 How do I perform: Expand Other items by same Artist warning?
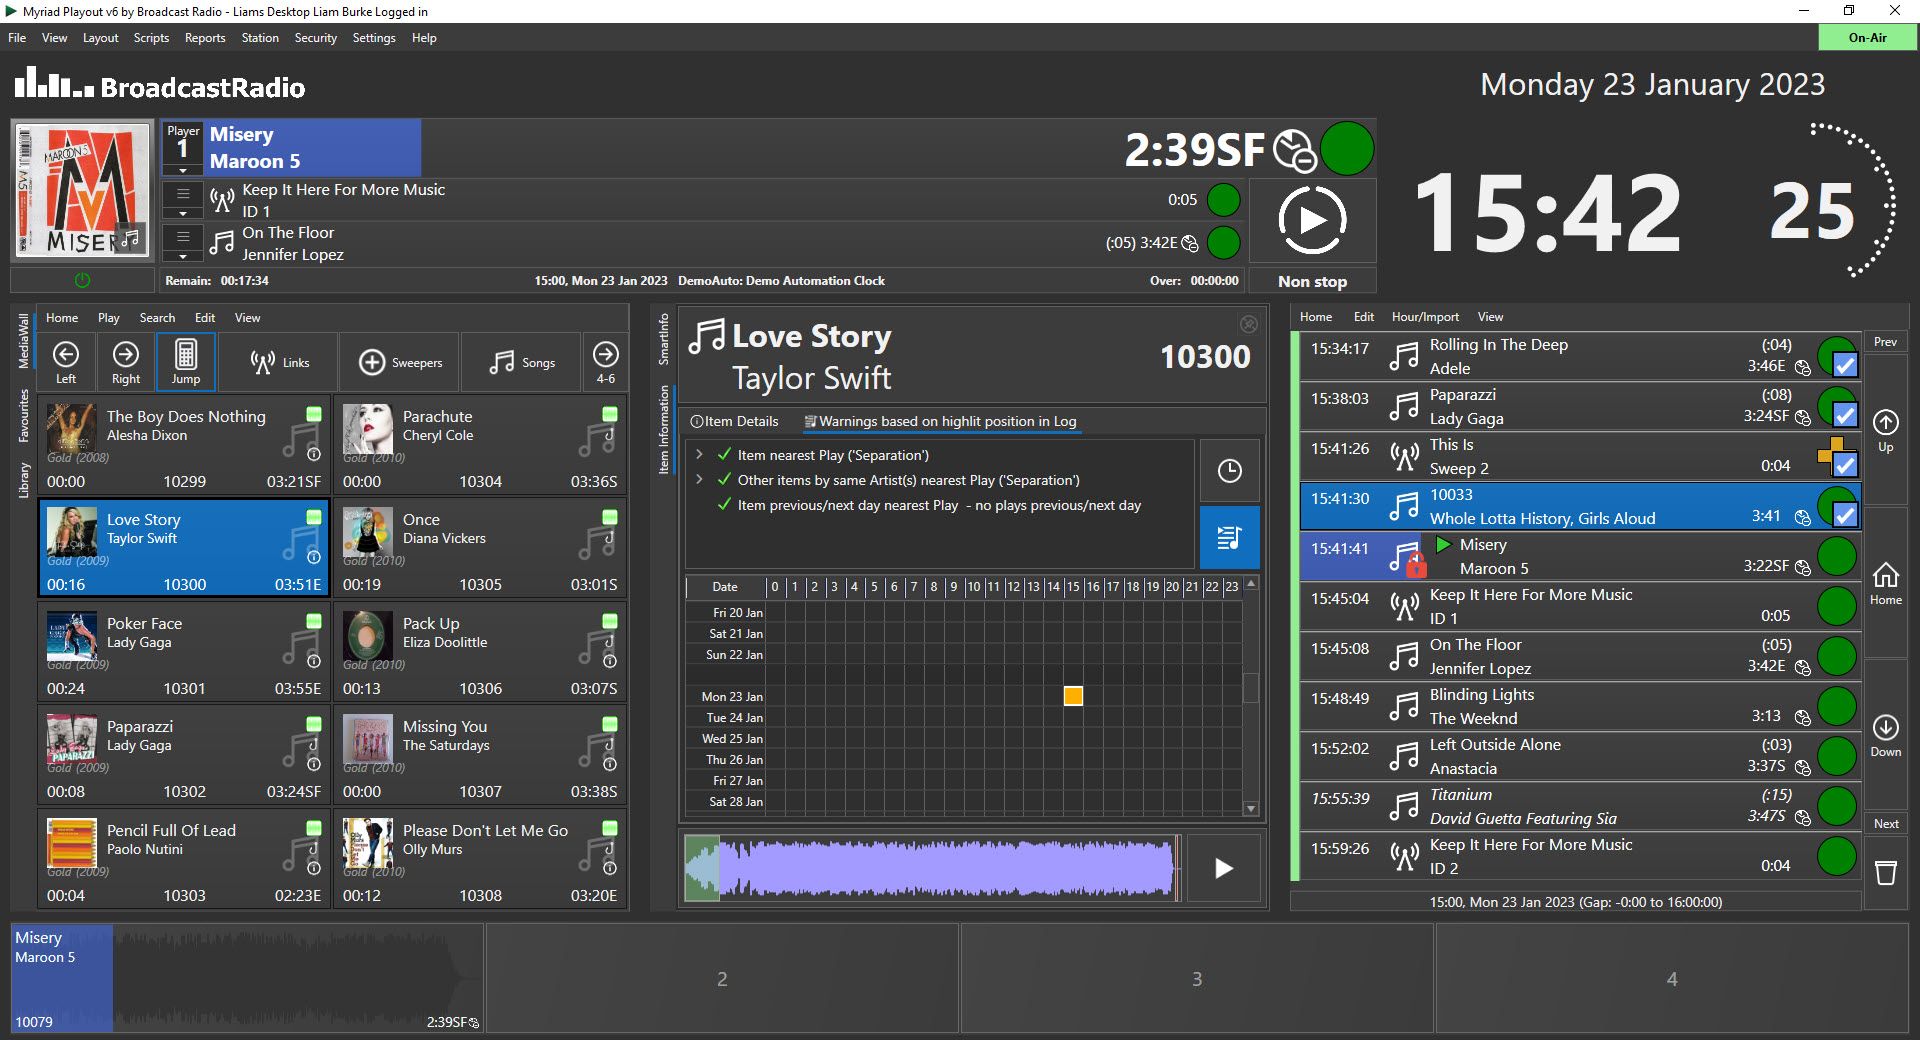699,480
